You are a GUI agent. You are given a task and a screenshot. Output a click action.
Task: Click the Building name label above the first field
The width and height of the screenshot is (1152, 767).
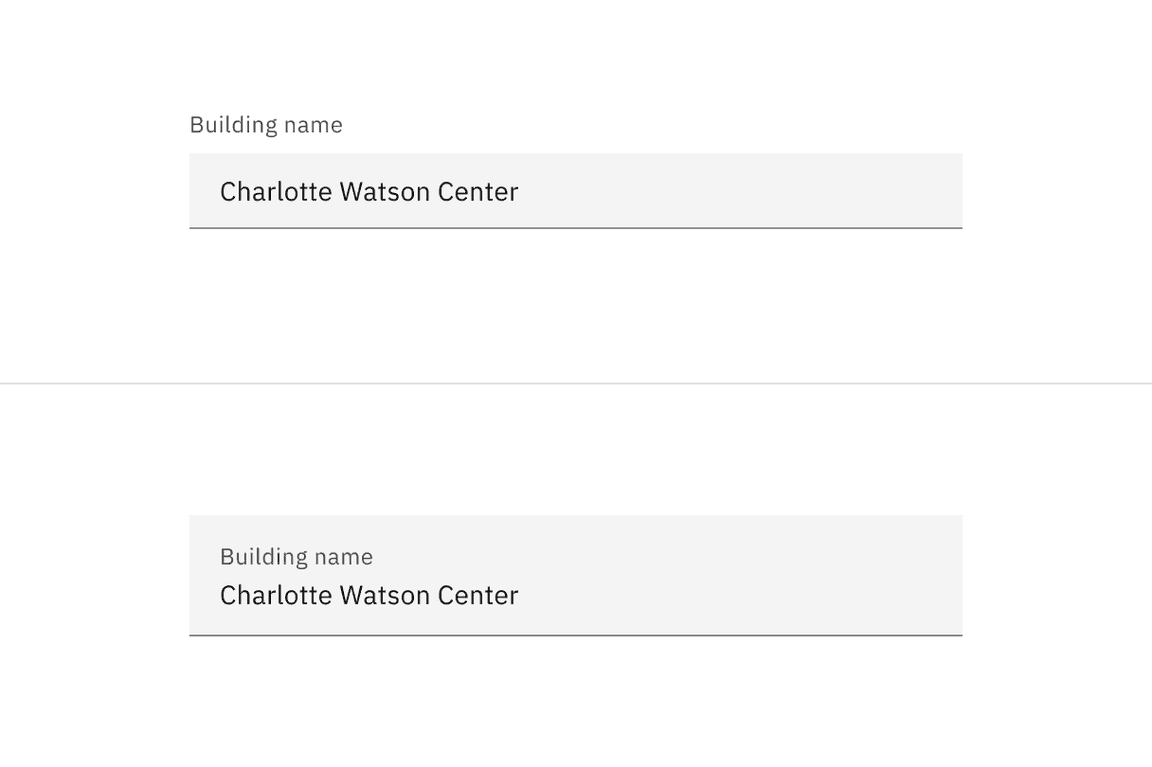click(266, 125)
